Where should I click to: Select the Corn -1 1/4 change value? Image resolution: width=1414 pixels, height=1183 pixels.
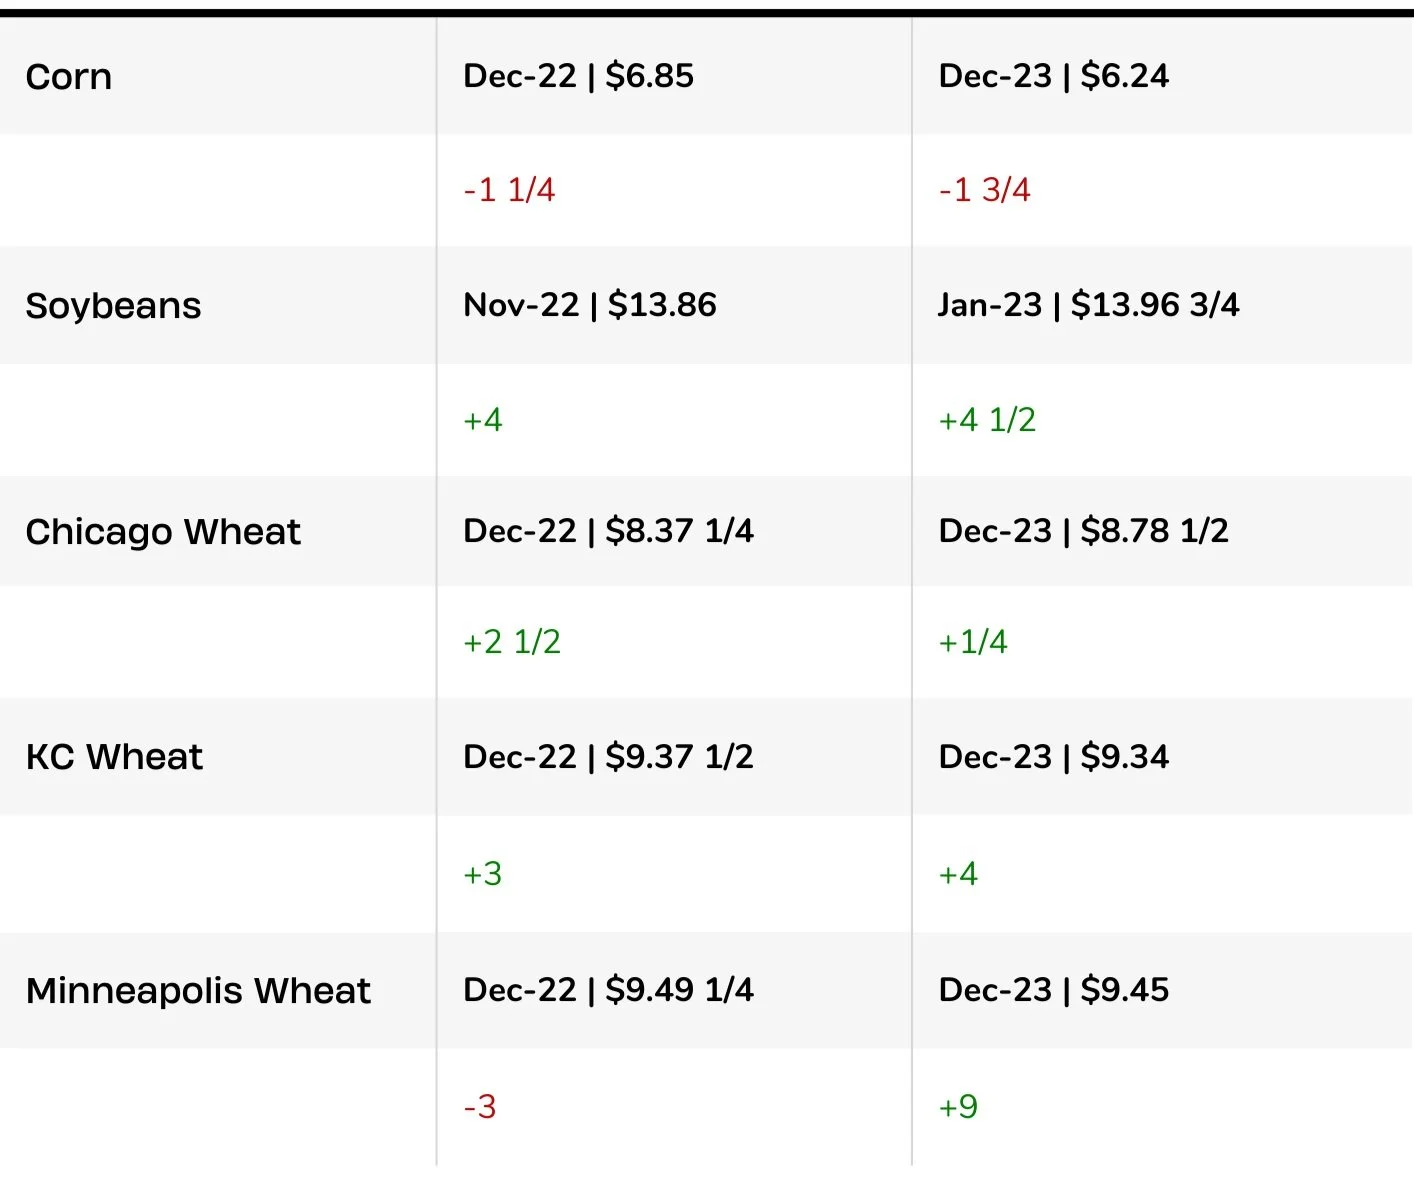click(x=509, y=190)
